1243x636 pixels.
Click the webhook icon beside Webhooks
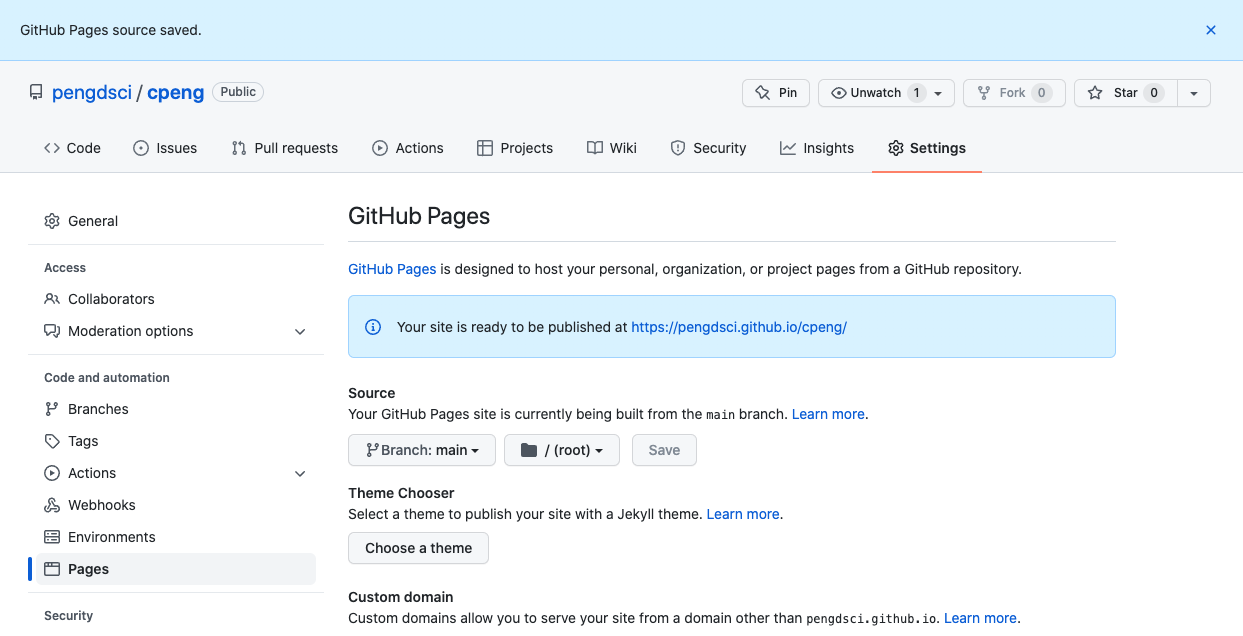coord(52,505)
